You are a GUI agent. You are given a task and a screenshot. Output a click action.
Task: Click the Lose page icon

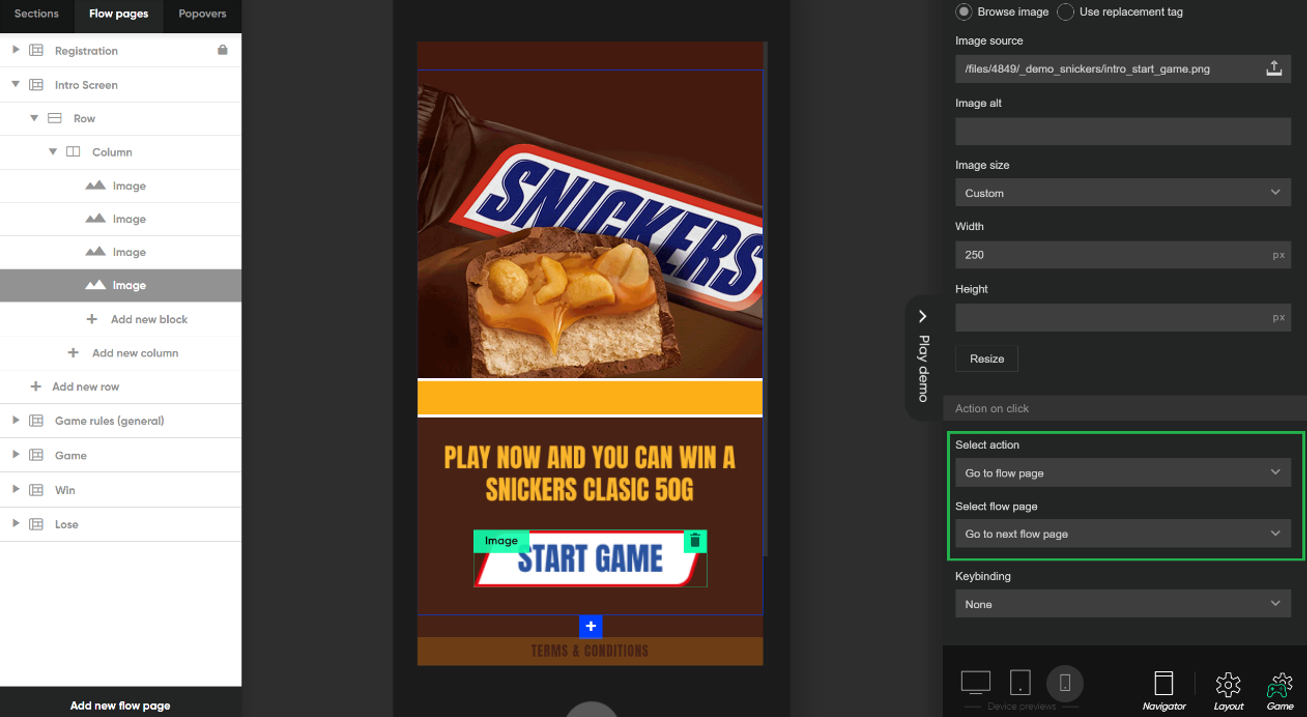(36, 524)
